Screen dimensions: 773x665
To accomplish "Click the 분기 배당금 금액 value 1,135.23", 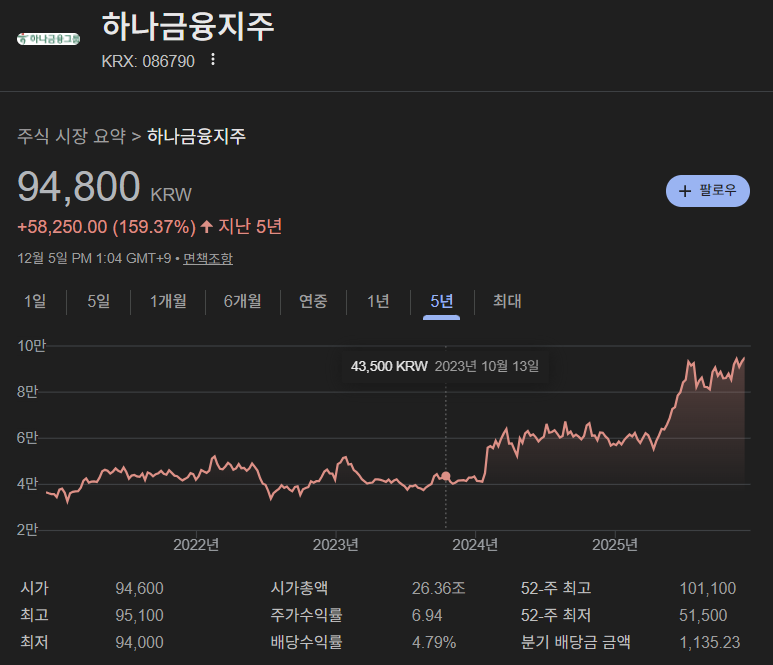I will coord(709,642).
